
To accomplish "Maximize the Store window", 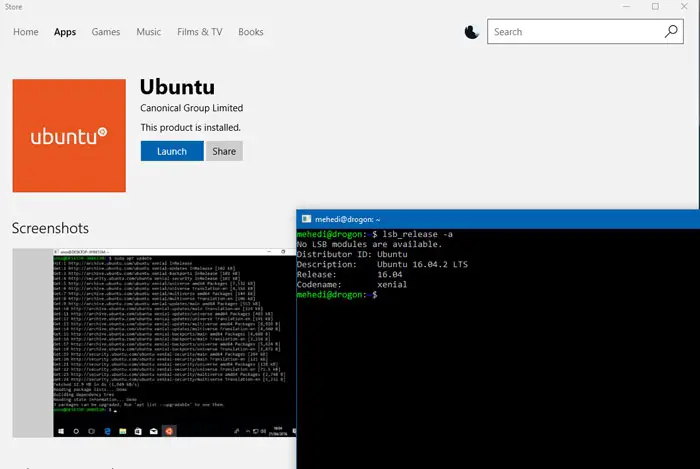I will 655,6.
